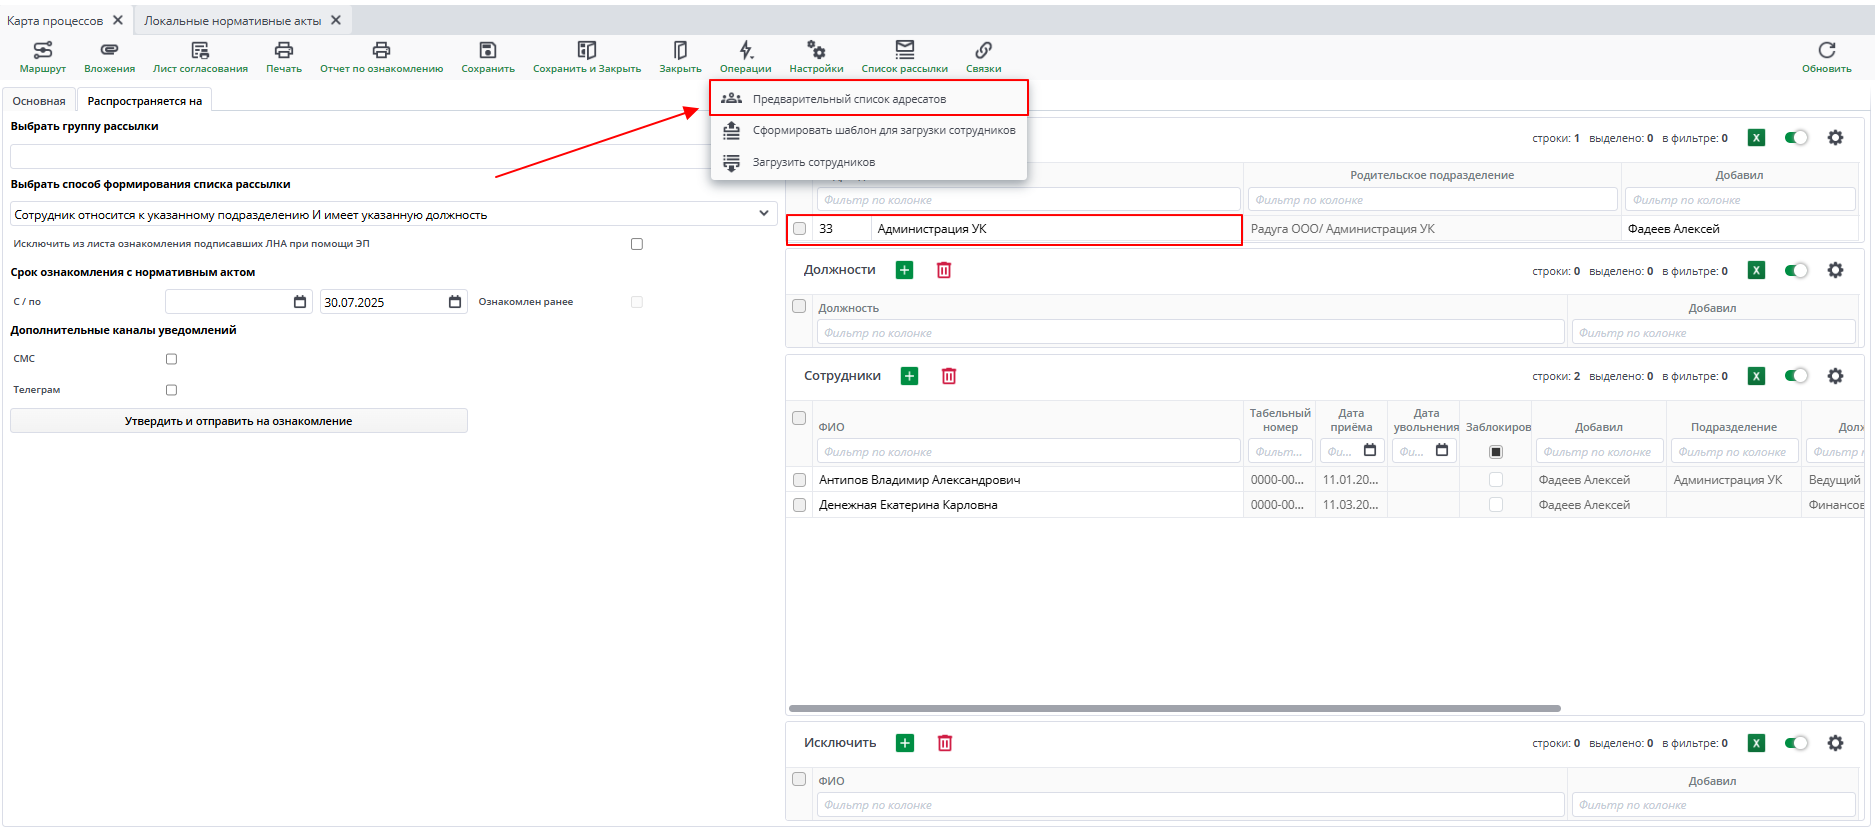
Task: Close the Локальные нормативные акты tab
Action: (x=336, y=20)
